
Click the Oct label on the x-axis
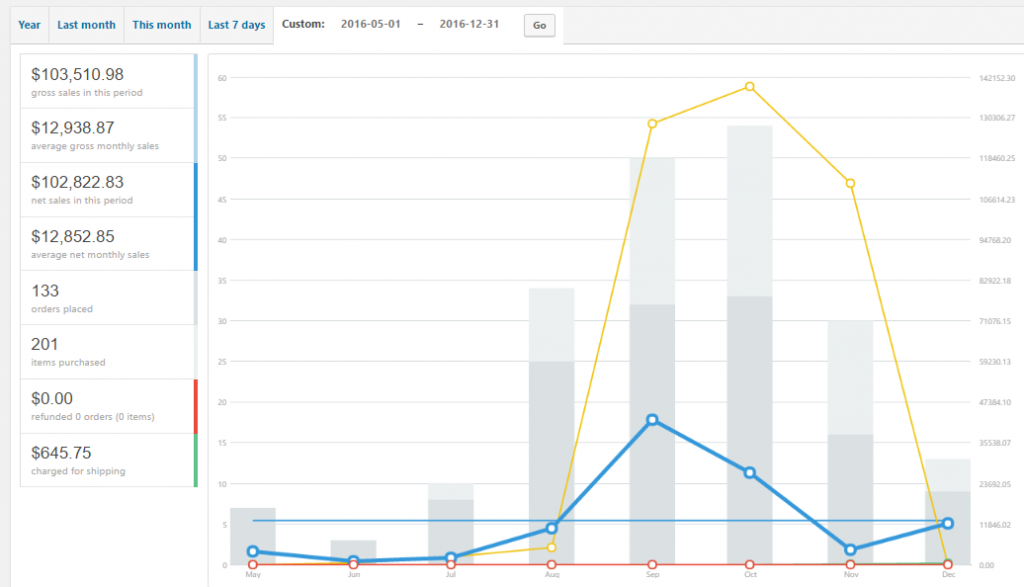750,575
